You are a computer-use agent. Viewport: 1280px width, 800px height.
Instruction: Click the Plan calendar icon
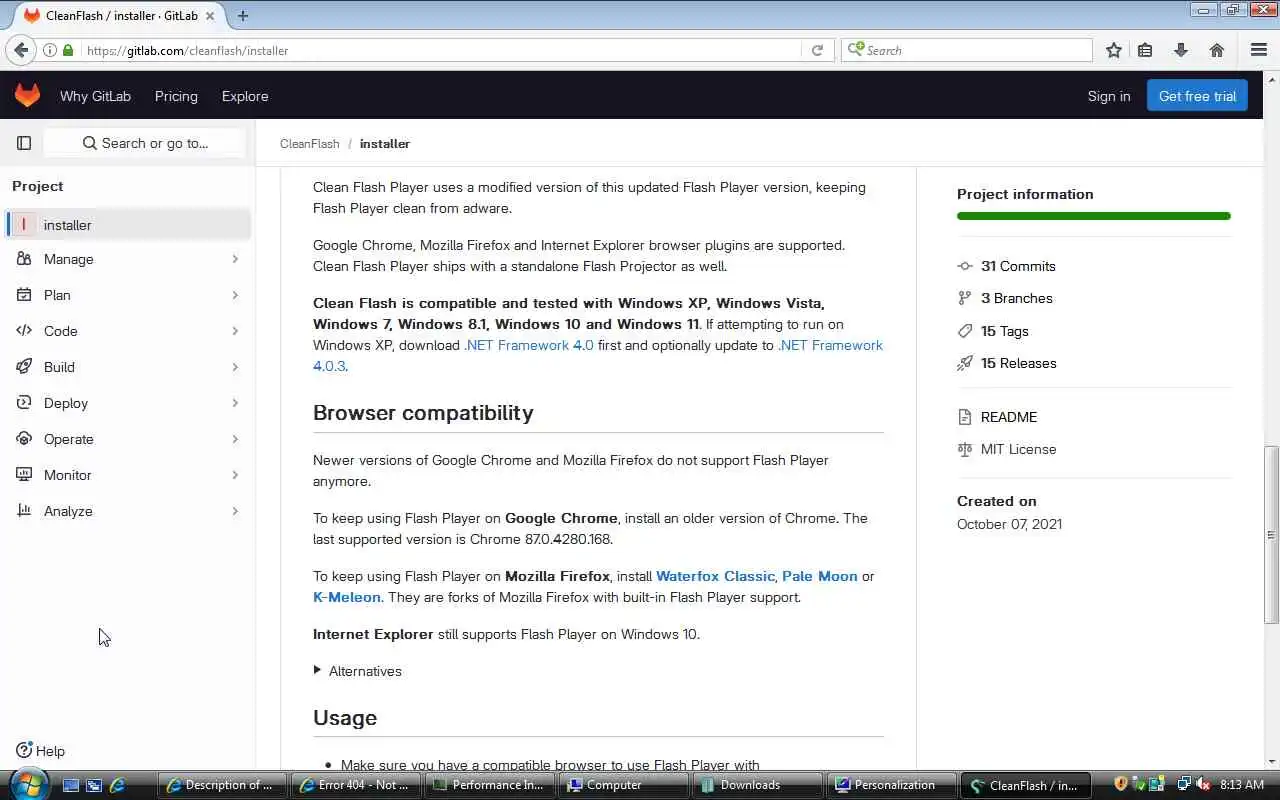click(x=24, y=295)
